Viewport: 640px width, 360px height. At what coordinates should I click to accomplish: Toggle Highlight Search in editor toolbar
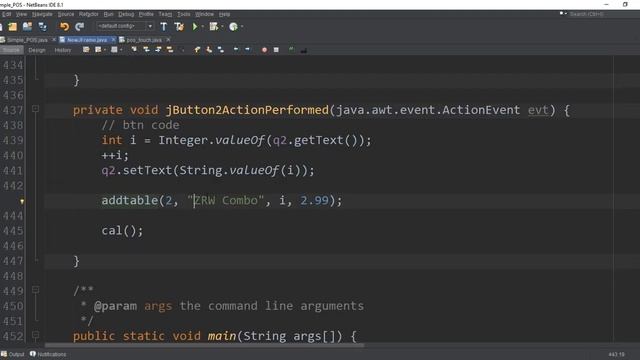[170, 50]
